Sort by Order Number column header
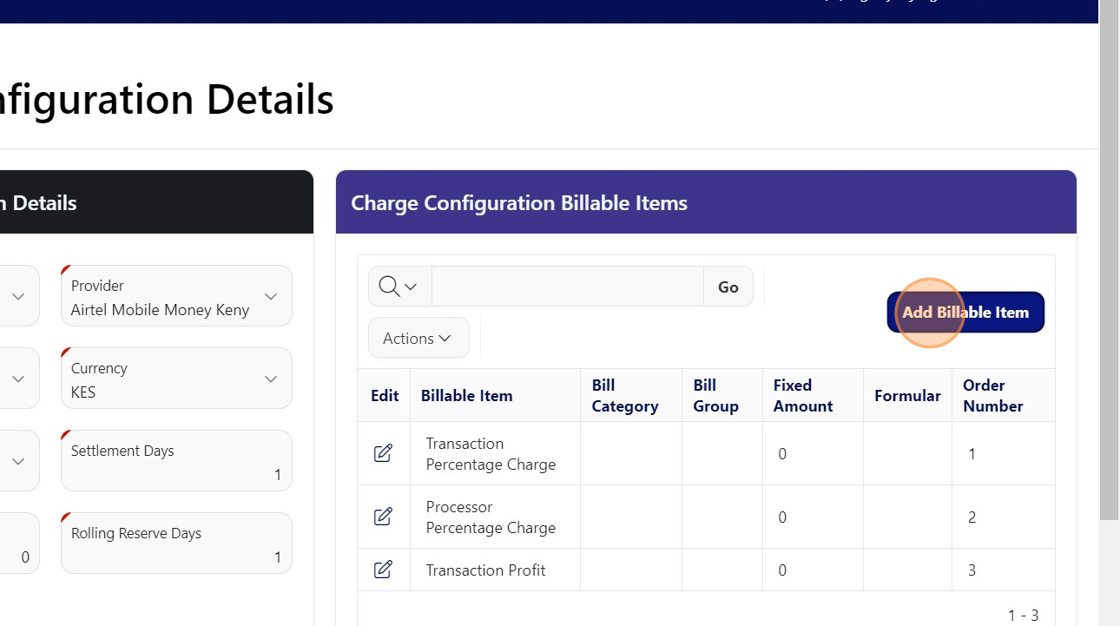The height and width of the screenshot is (626, 1120). (992, 396)
